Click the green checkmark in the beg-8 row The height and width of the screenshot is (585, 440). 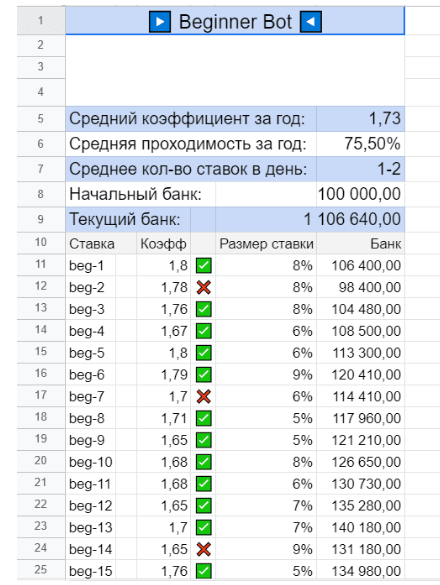204,418
